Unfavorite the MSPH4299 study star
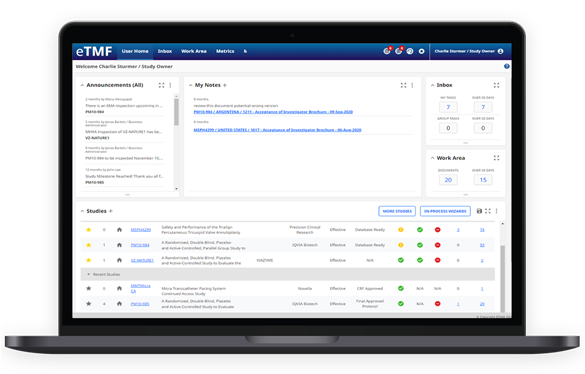Image resolution: width=585 pixels, height=374 pixels. (88, 230)
